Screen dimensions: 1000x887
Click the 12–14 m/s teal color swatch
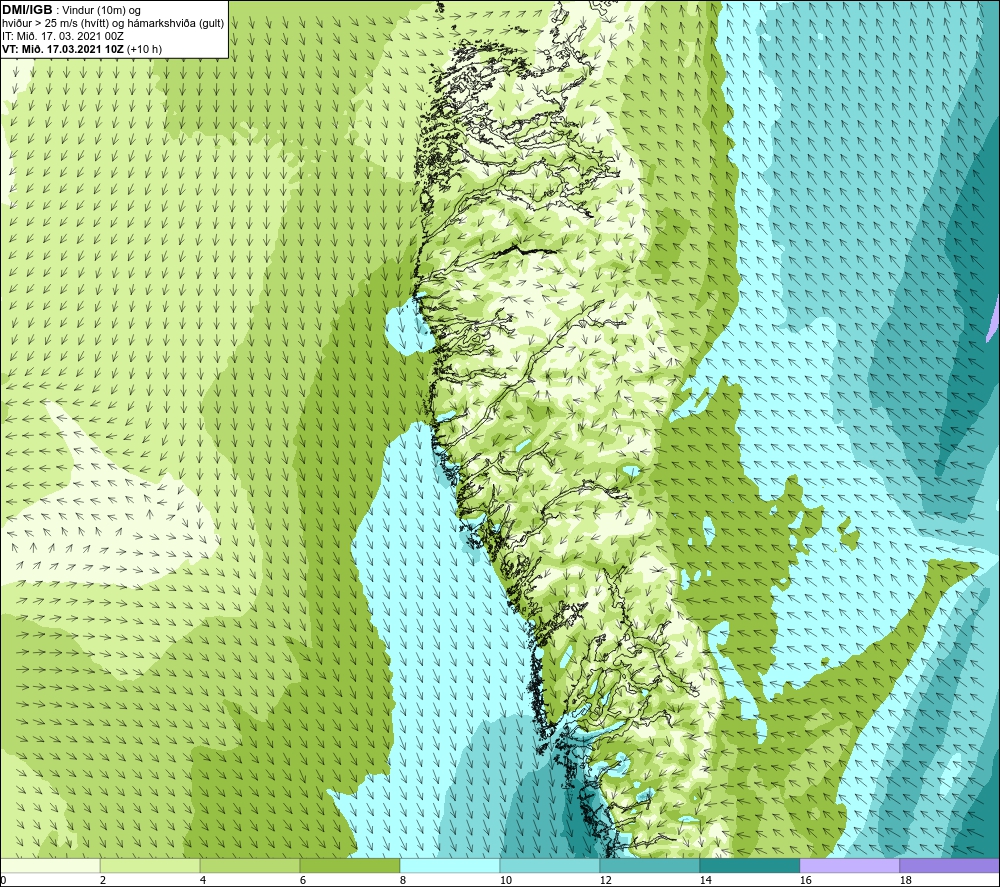click(649, 865)
